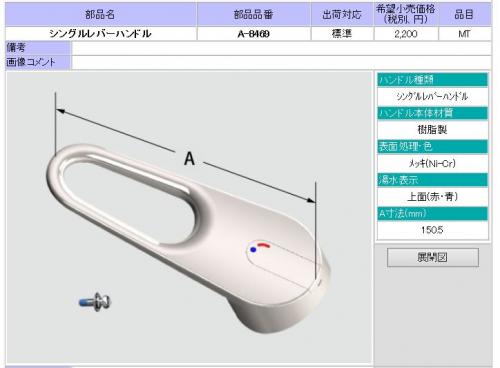Click the 希望小売価格 column header
The width and height of the screenshot is (500, 368).
pos(406,14)
